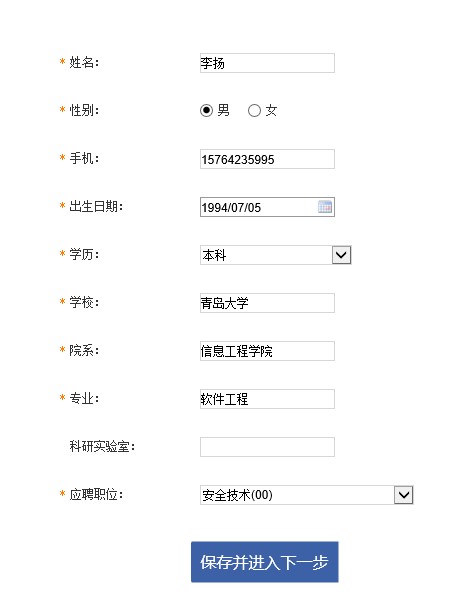The width and height of the screenshot is (454, 609).
Task: Select the 男 radio button
Action: (207, 111)
